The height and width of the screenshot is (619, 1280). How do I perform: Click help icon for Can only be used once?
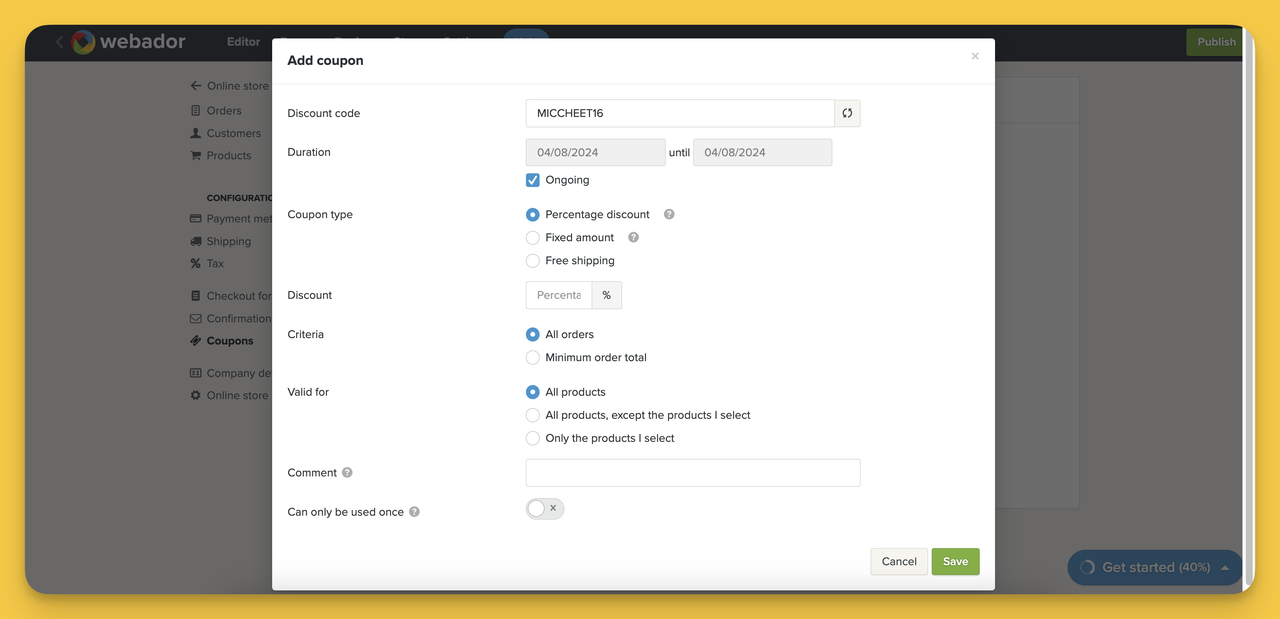[x=414, y=512]
